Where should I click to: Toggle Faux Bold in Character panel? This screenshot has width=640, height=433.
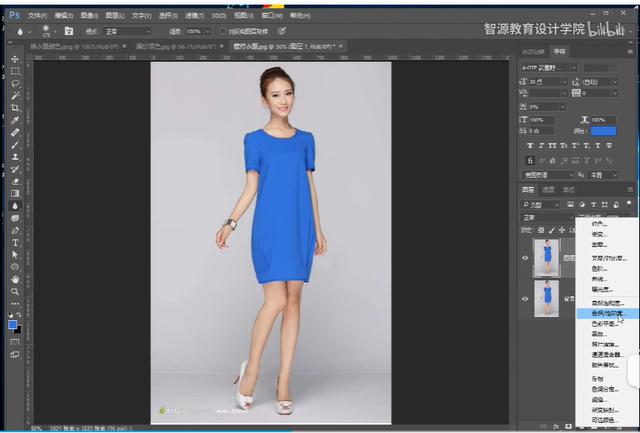530,146
